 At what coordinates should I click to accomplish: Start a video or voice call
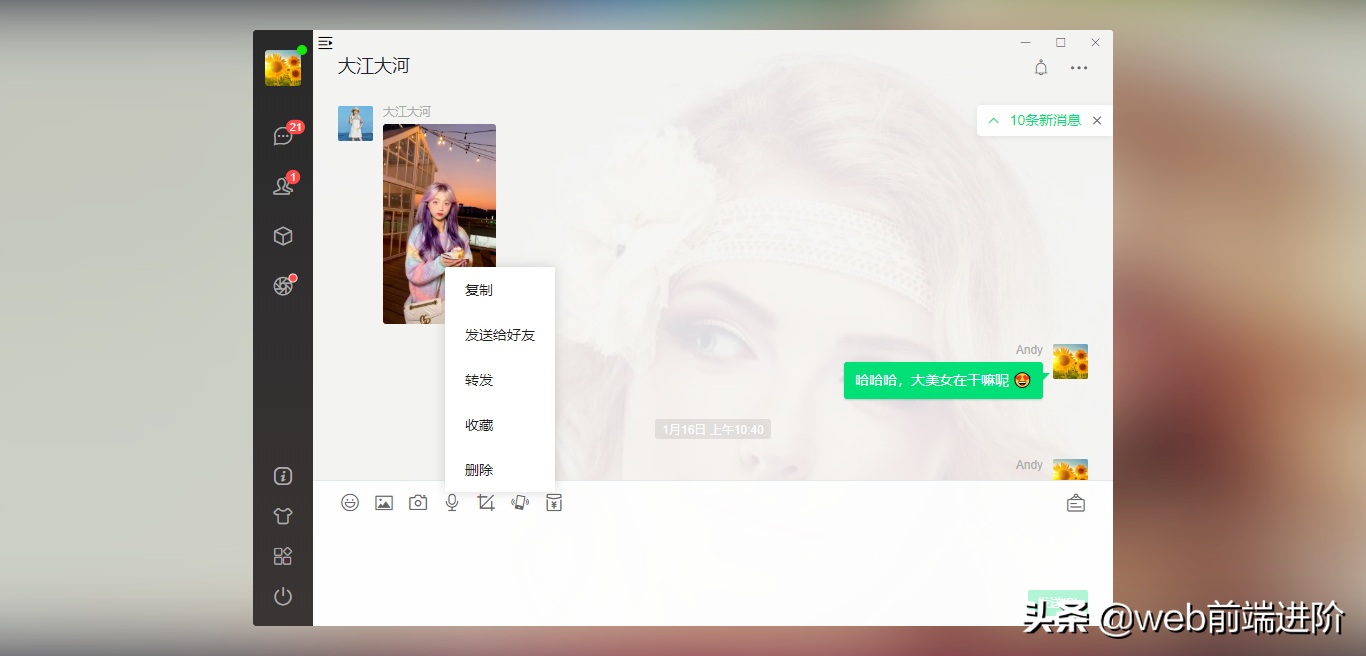(519, 503)
